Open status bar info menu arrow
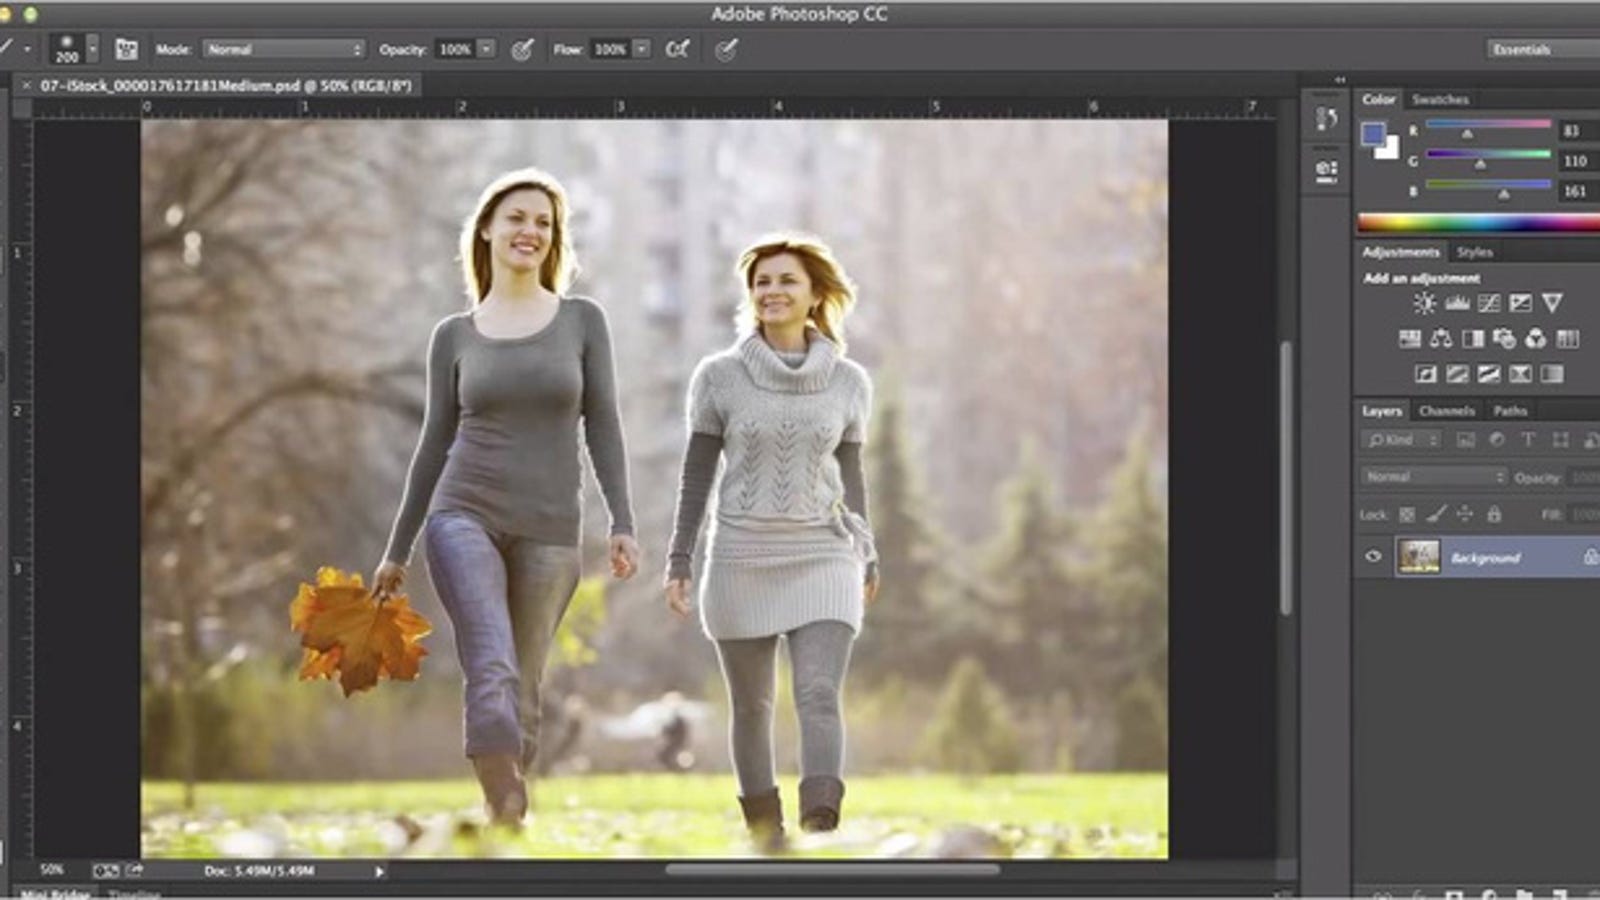 [x=379, y=872]
